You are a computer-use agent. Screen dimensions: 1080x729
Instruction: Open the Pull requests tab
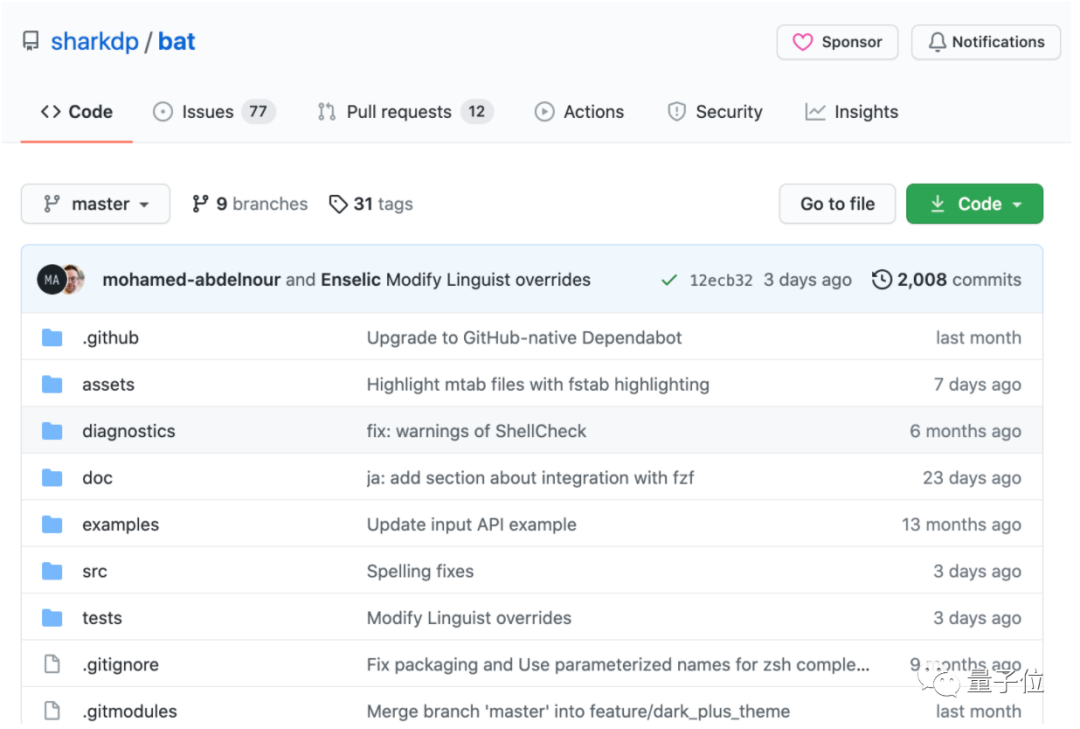405,112
